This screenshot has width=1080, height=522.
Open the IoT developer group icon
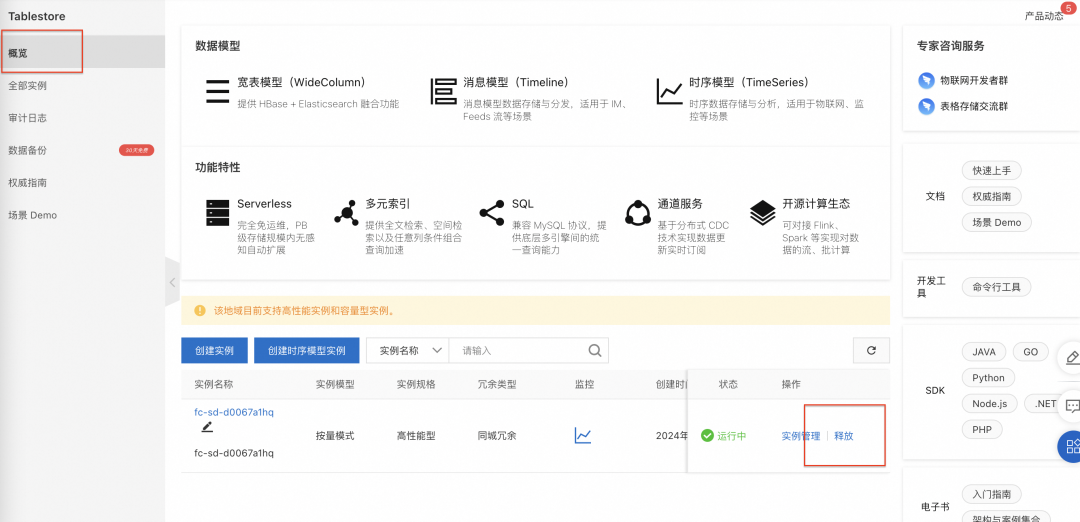925,81
